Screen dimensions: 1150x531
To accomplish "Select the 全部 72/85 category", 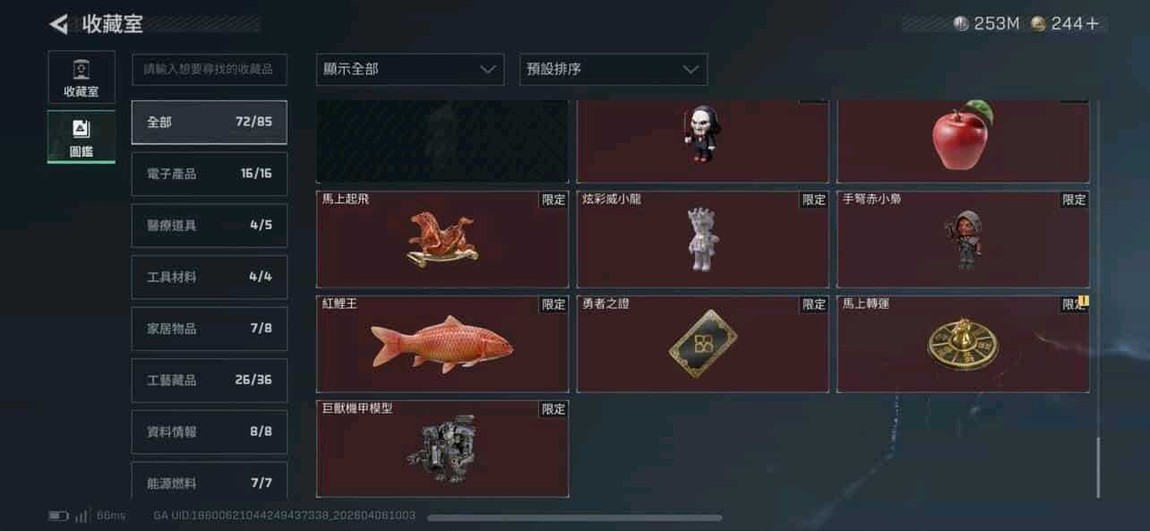I will [x=209, y=122].
